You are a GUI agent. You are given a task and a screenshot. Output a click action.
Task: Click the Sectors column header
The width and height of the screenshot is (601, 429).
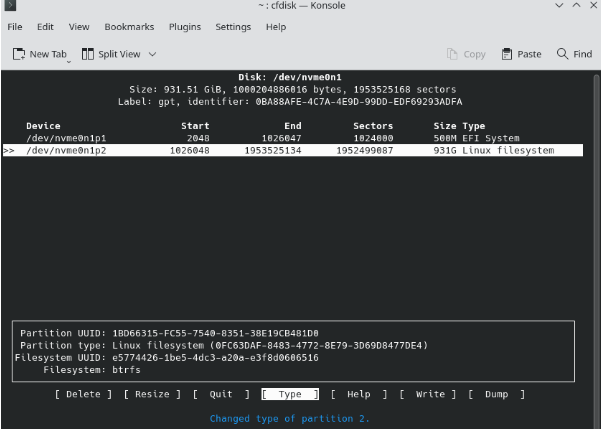coord(373,126)
